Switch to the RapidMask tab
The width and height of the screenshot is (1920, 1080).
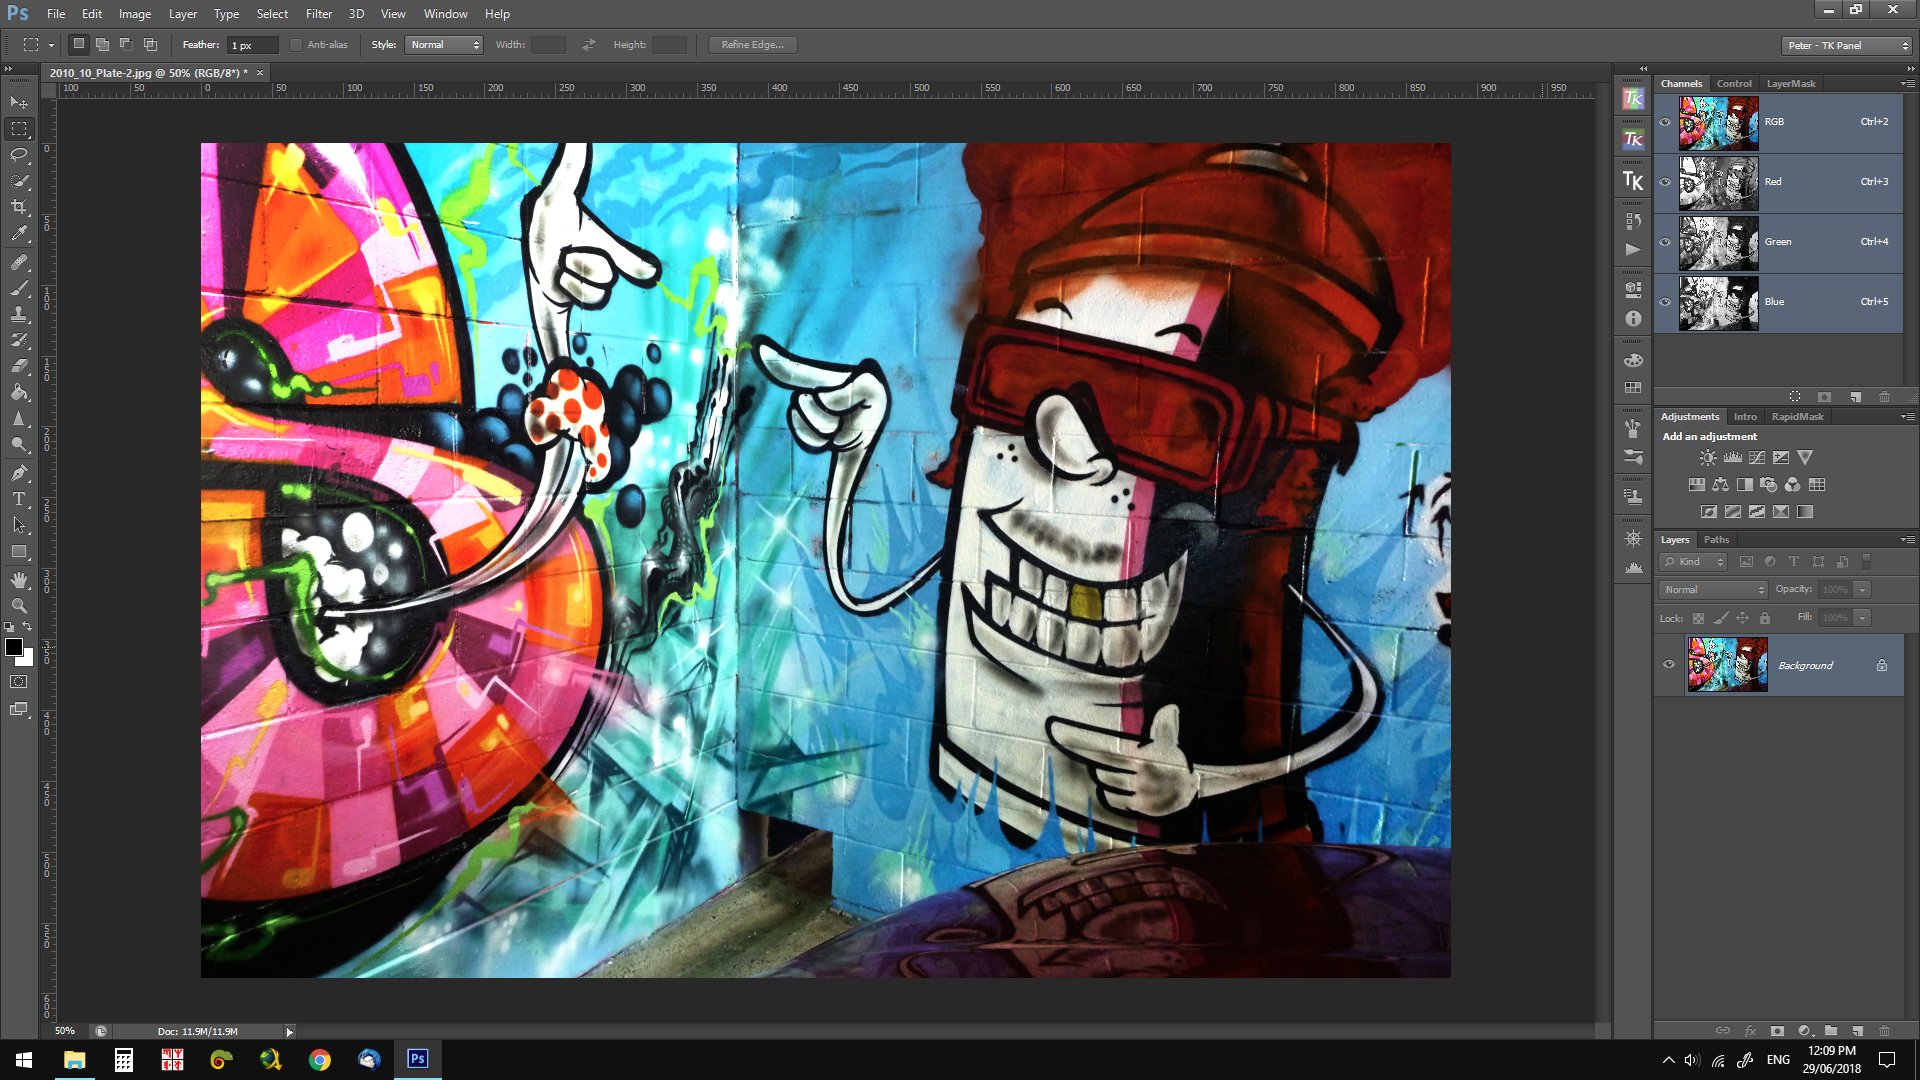[x=1797, y=417]
